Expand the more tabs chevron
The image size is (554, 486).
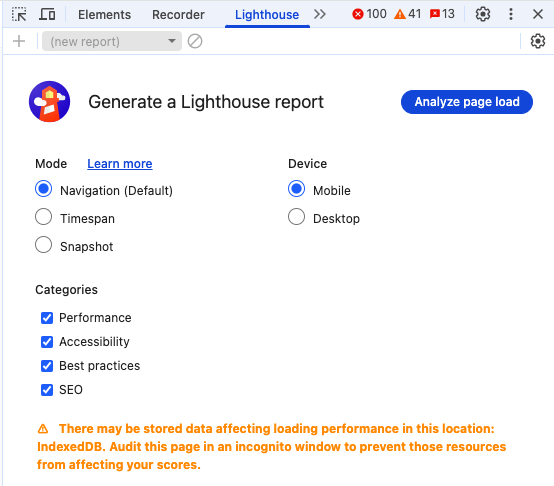click(x=320, y=14)
